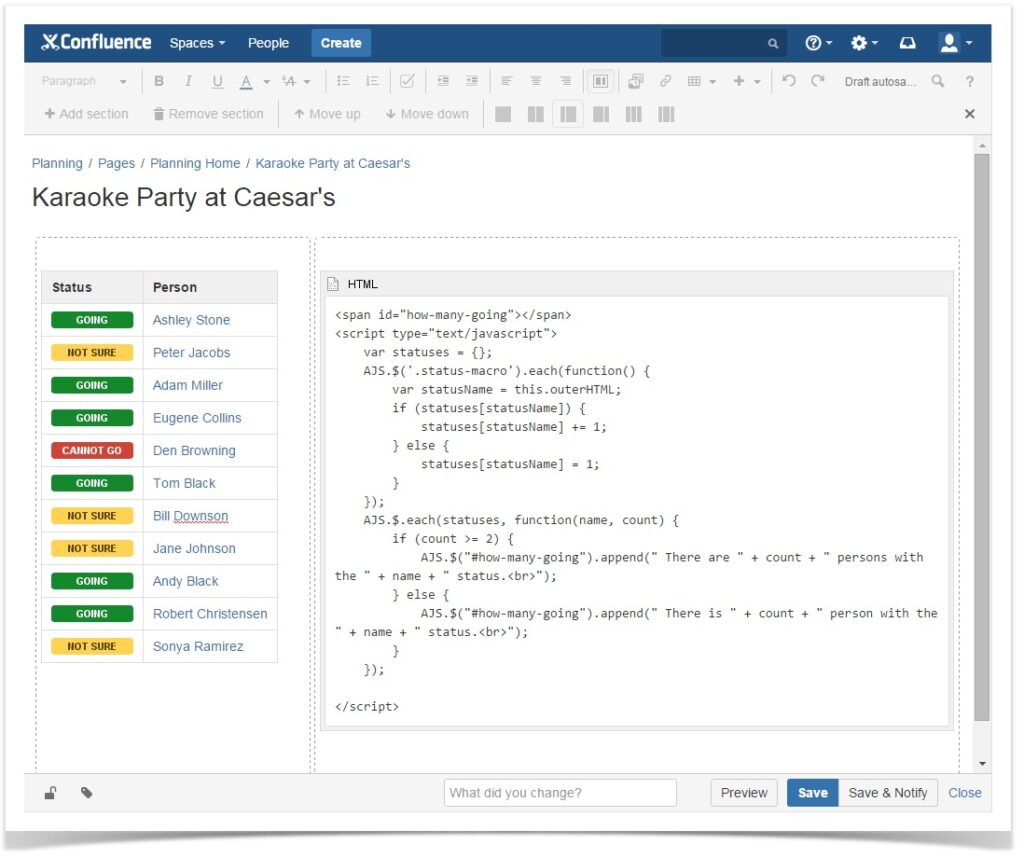Image resolution: width=1024 pixels, height=858 pixels.
Task: Select the two-column page layout
Action: 535,113
